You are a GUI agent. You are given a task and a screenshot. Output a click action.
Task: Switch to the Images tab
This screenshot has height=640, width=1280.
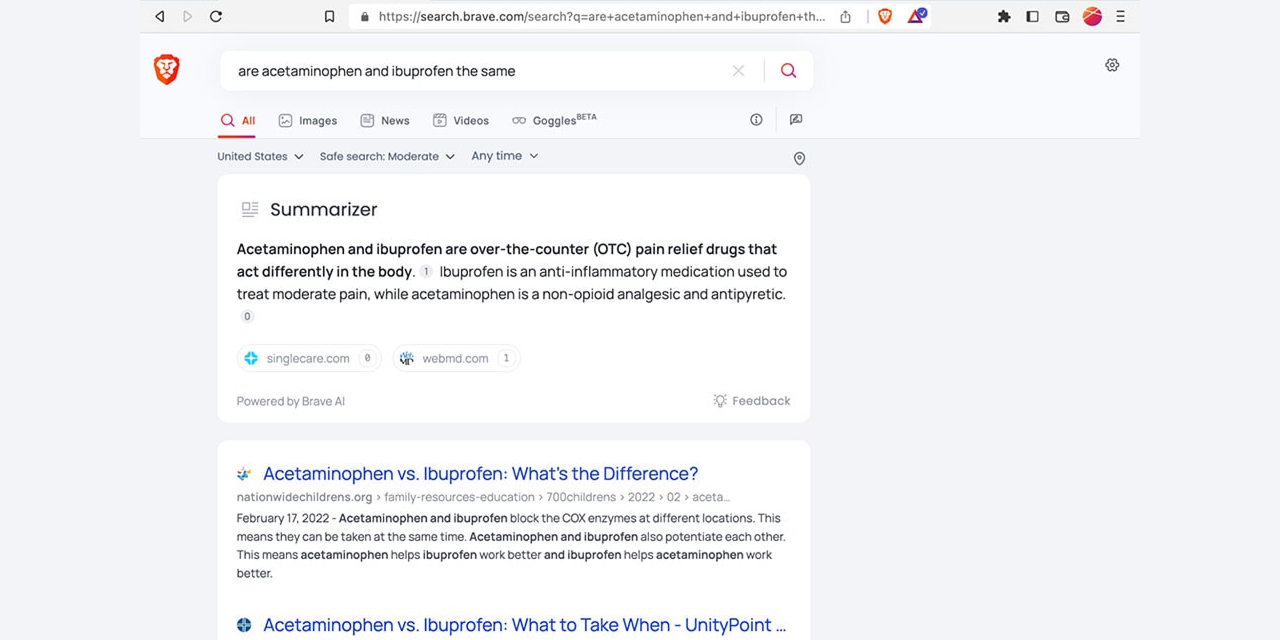(x=308, y=120)
